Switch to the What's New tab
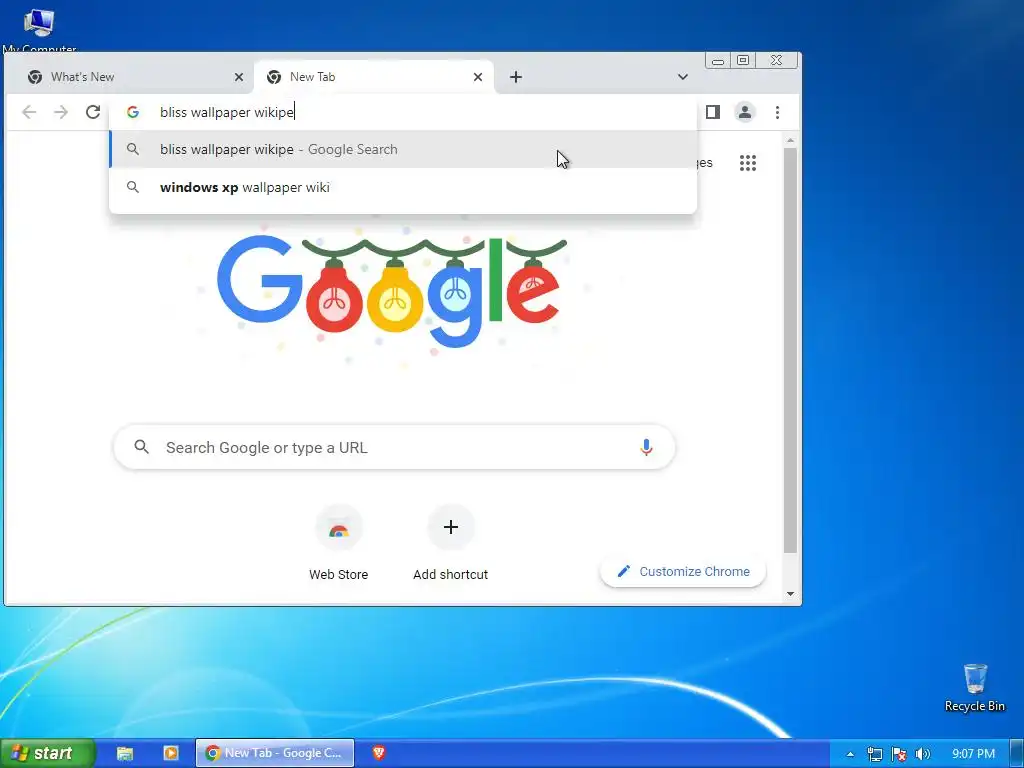 pyautogui.click(x=131, y=77)
